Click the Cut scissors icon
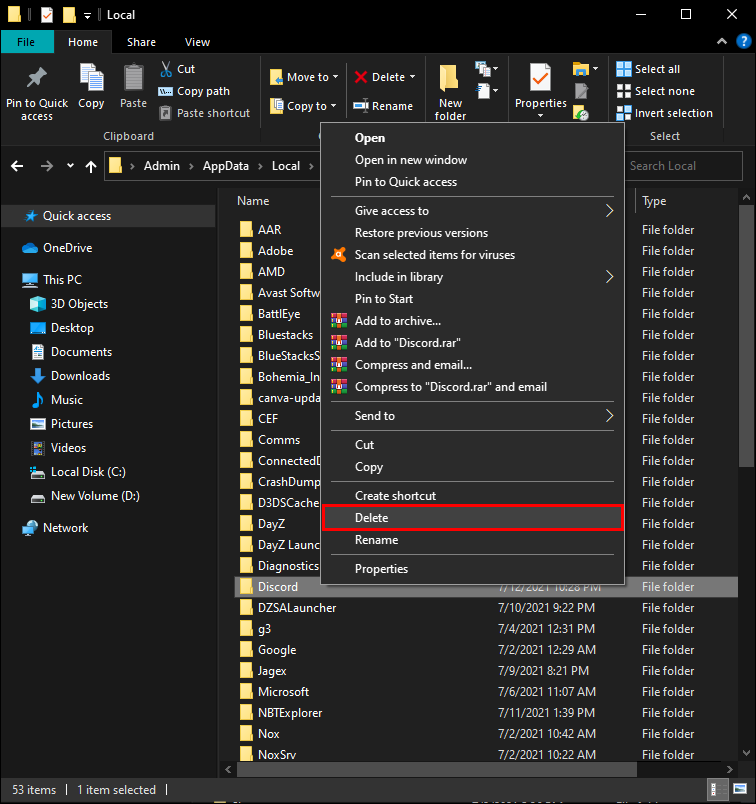756x804 pixels. [166, 69]
